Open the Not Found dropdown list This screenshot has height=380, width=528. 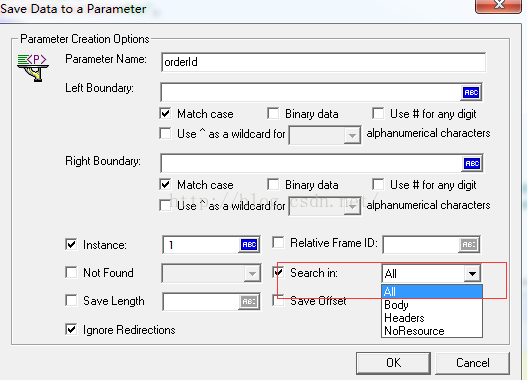252,274
